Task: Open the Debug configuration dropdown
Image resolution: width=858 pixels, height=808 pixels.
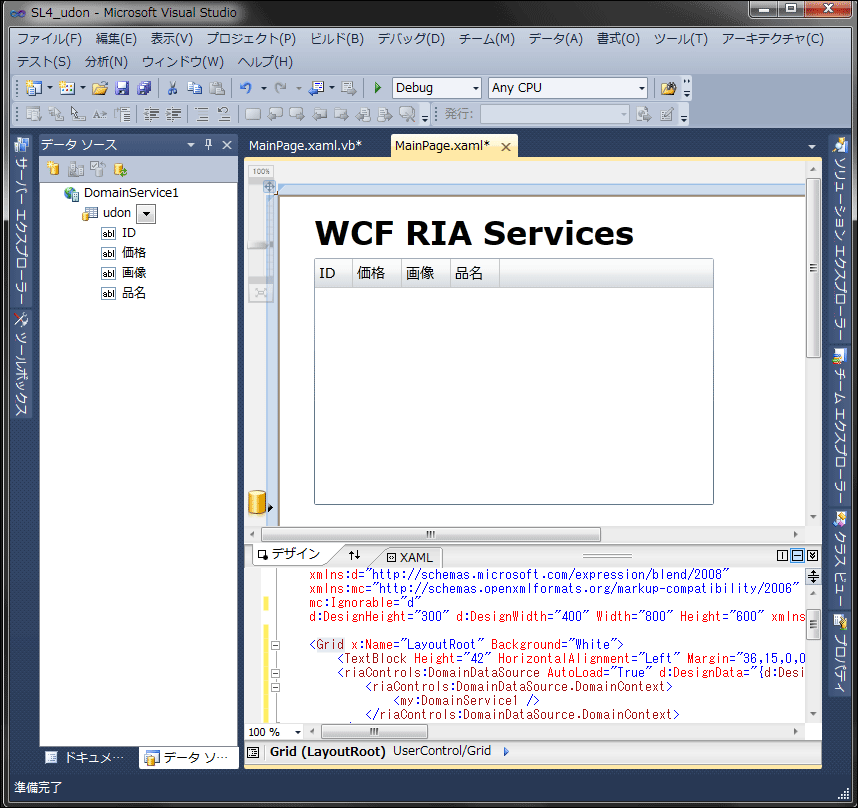Action: pos(476,88)
